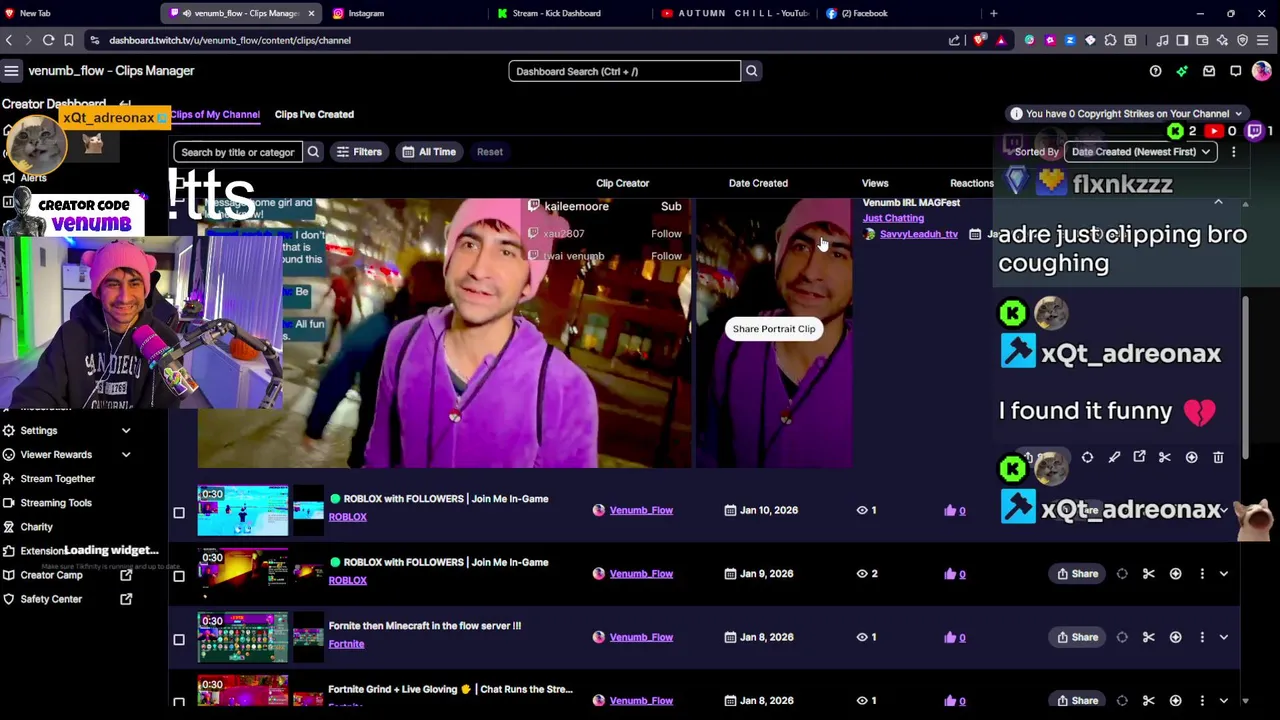1280x720 pixels.
Task: Click the pen edit icon in expanded clip toolbar
Action: [1114, 457]
